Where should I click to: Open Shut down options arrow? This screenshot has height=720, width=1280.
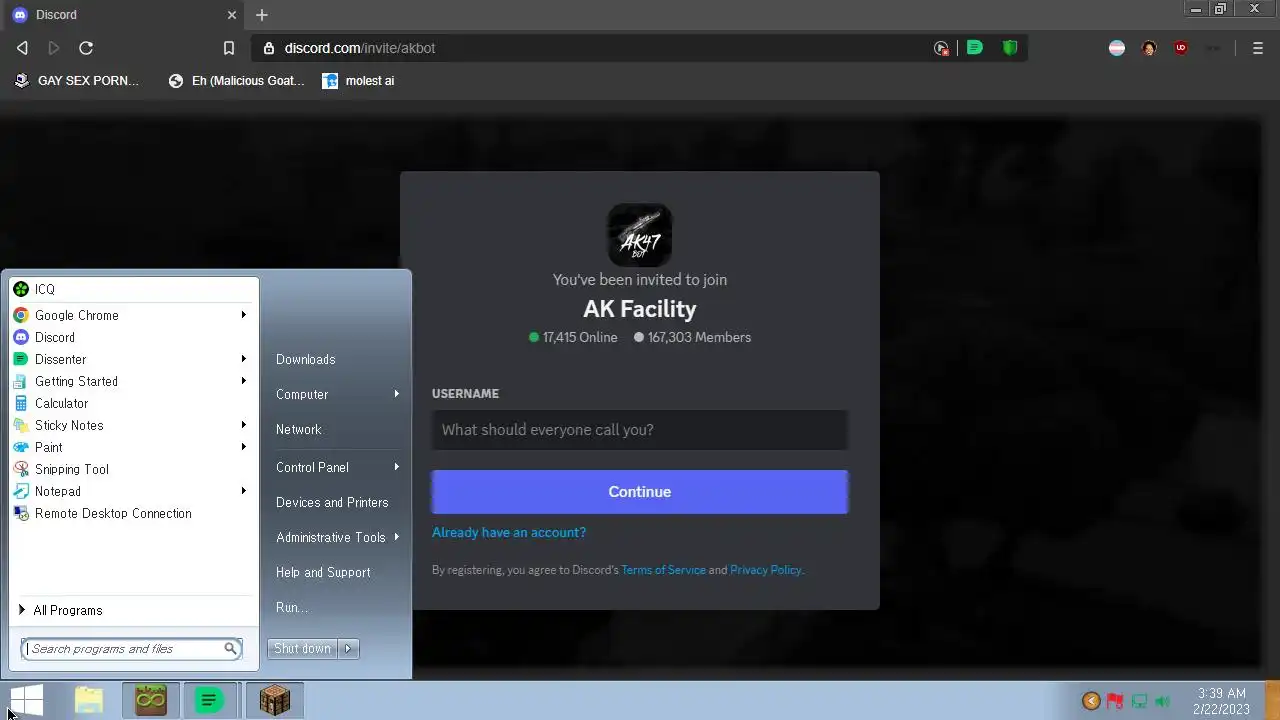[x=348, y=649]
